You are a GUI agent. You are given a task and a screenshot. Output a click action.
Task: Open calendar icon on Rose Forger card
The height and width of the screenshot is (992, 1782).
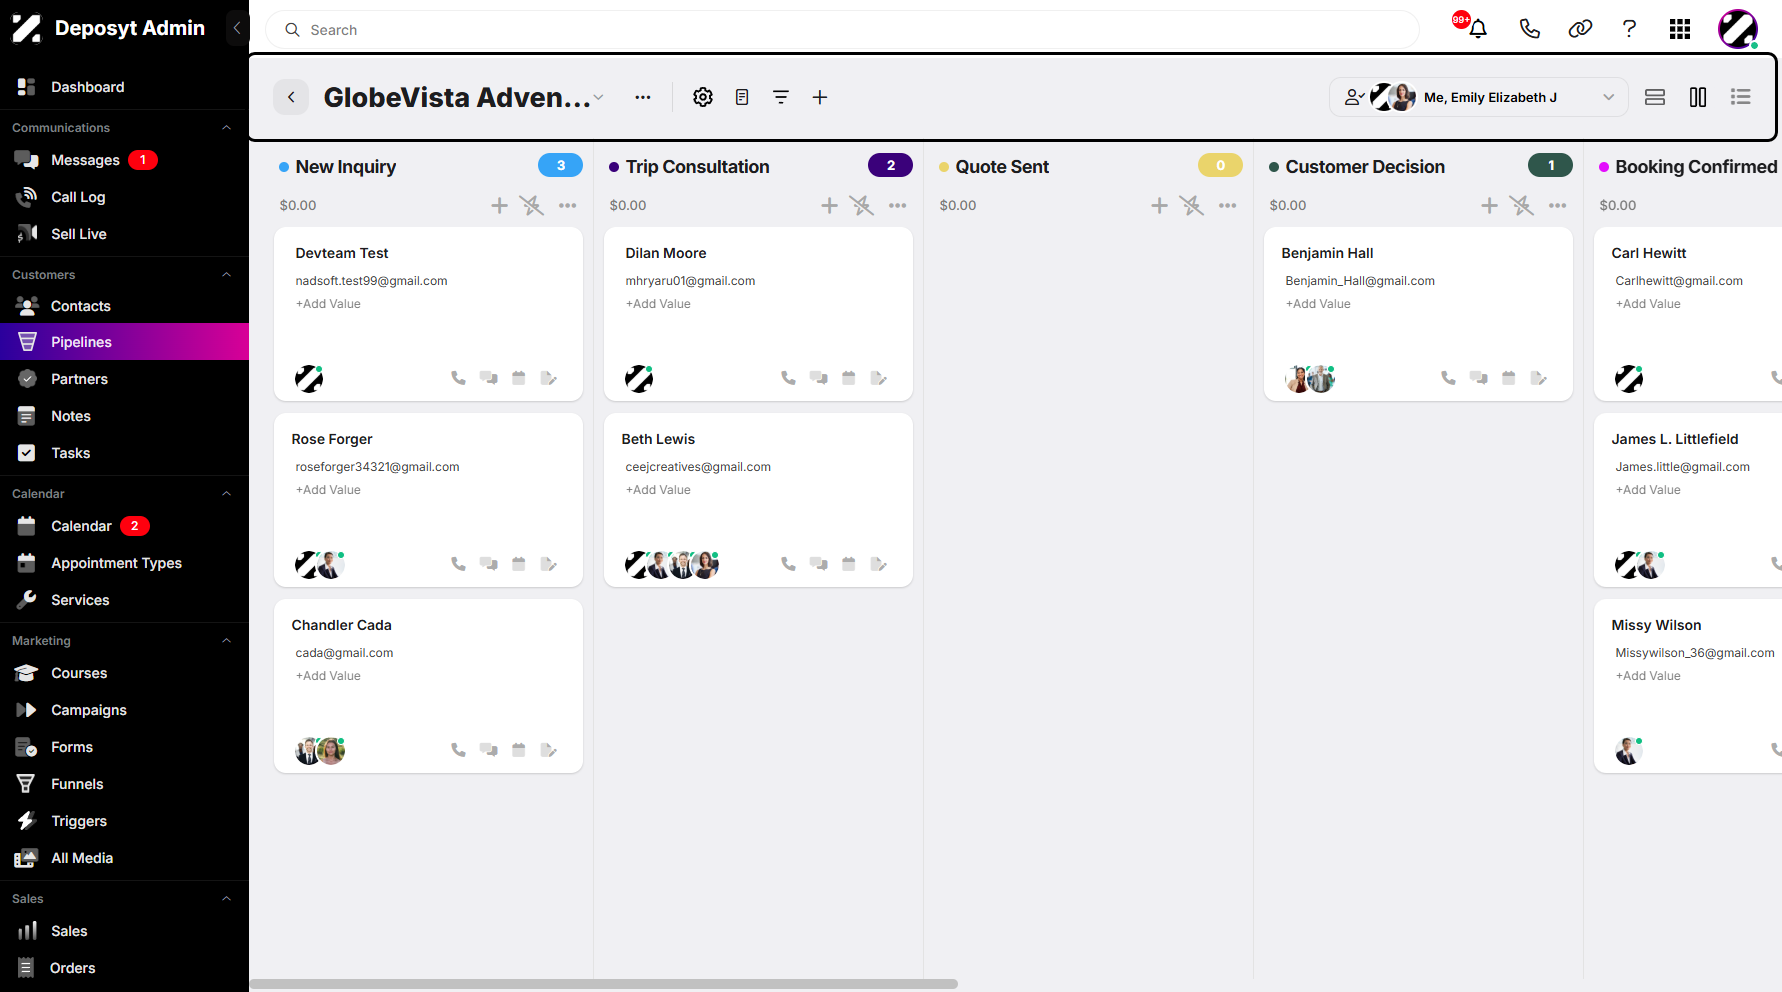(519, 564)
